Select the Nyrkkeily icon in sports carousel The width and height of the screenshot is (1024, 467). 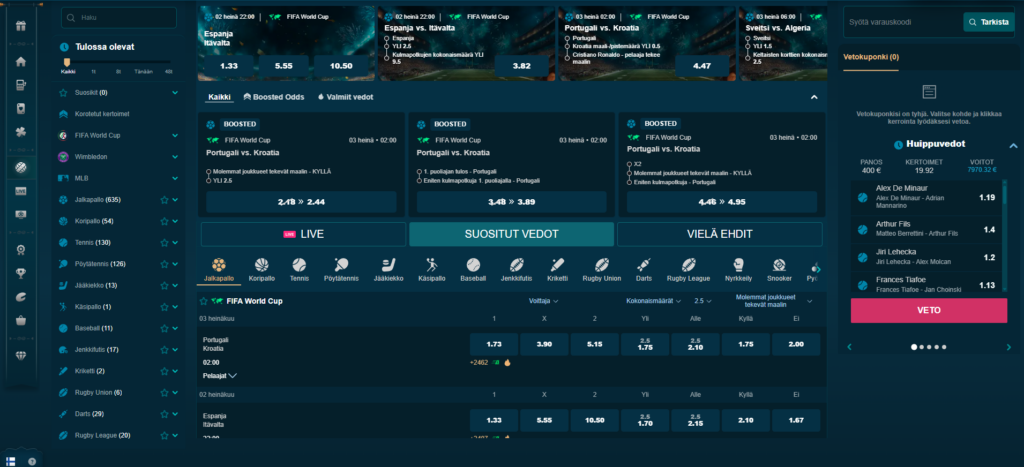739,265
